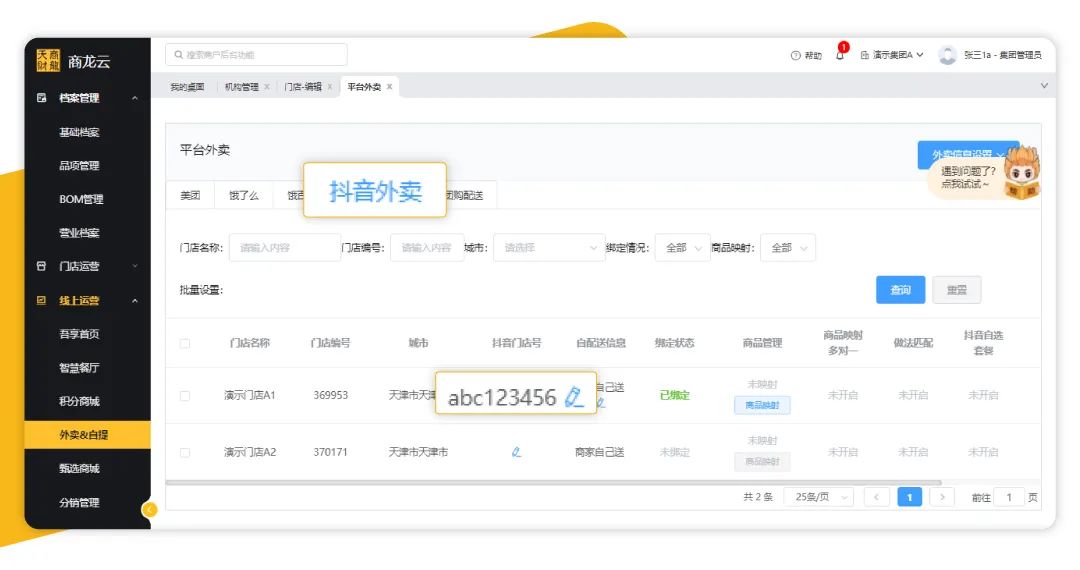Switch to the 机构管理 tab
This screenshot has width=1080, height=570.
(242, 87)
